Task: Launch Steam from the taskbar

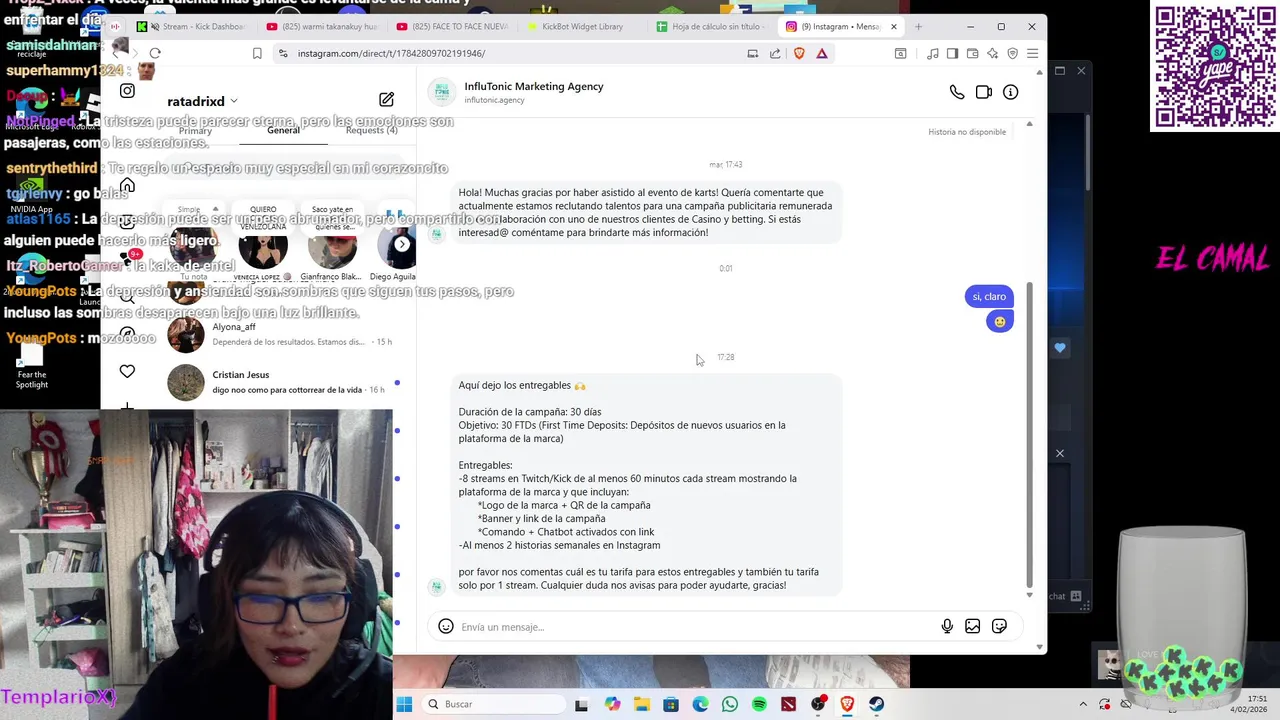Action: [x=876, y=704]
